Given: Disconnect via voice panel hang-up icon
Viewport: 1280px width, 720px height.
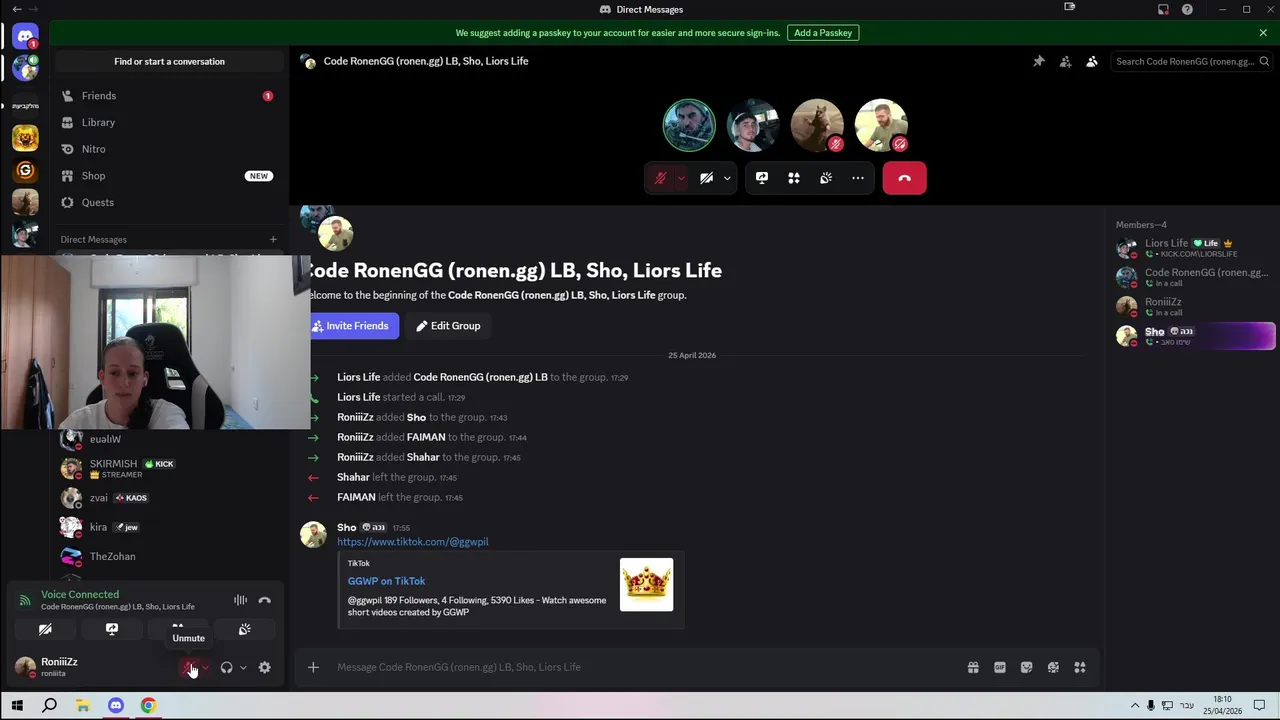Looking at the screenshot, I should 264,600.
